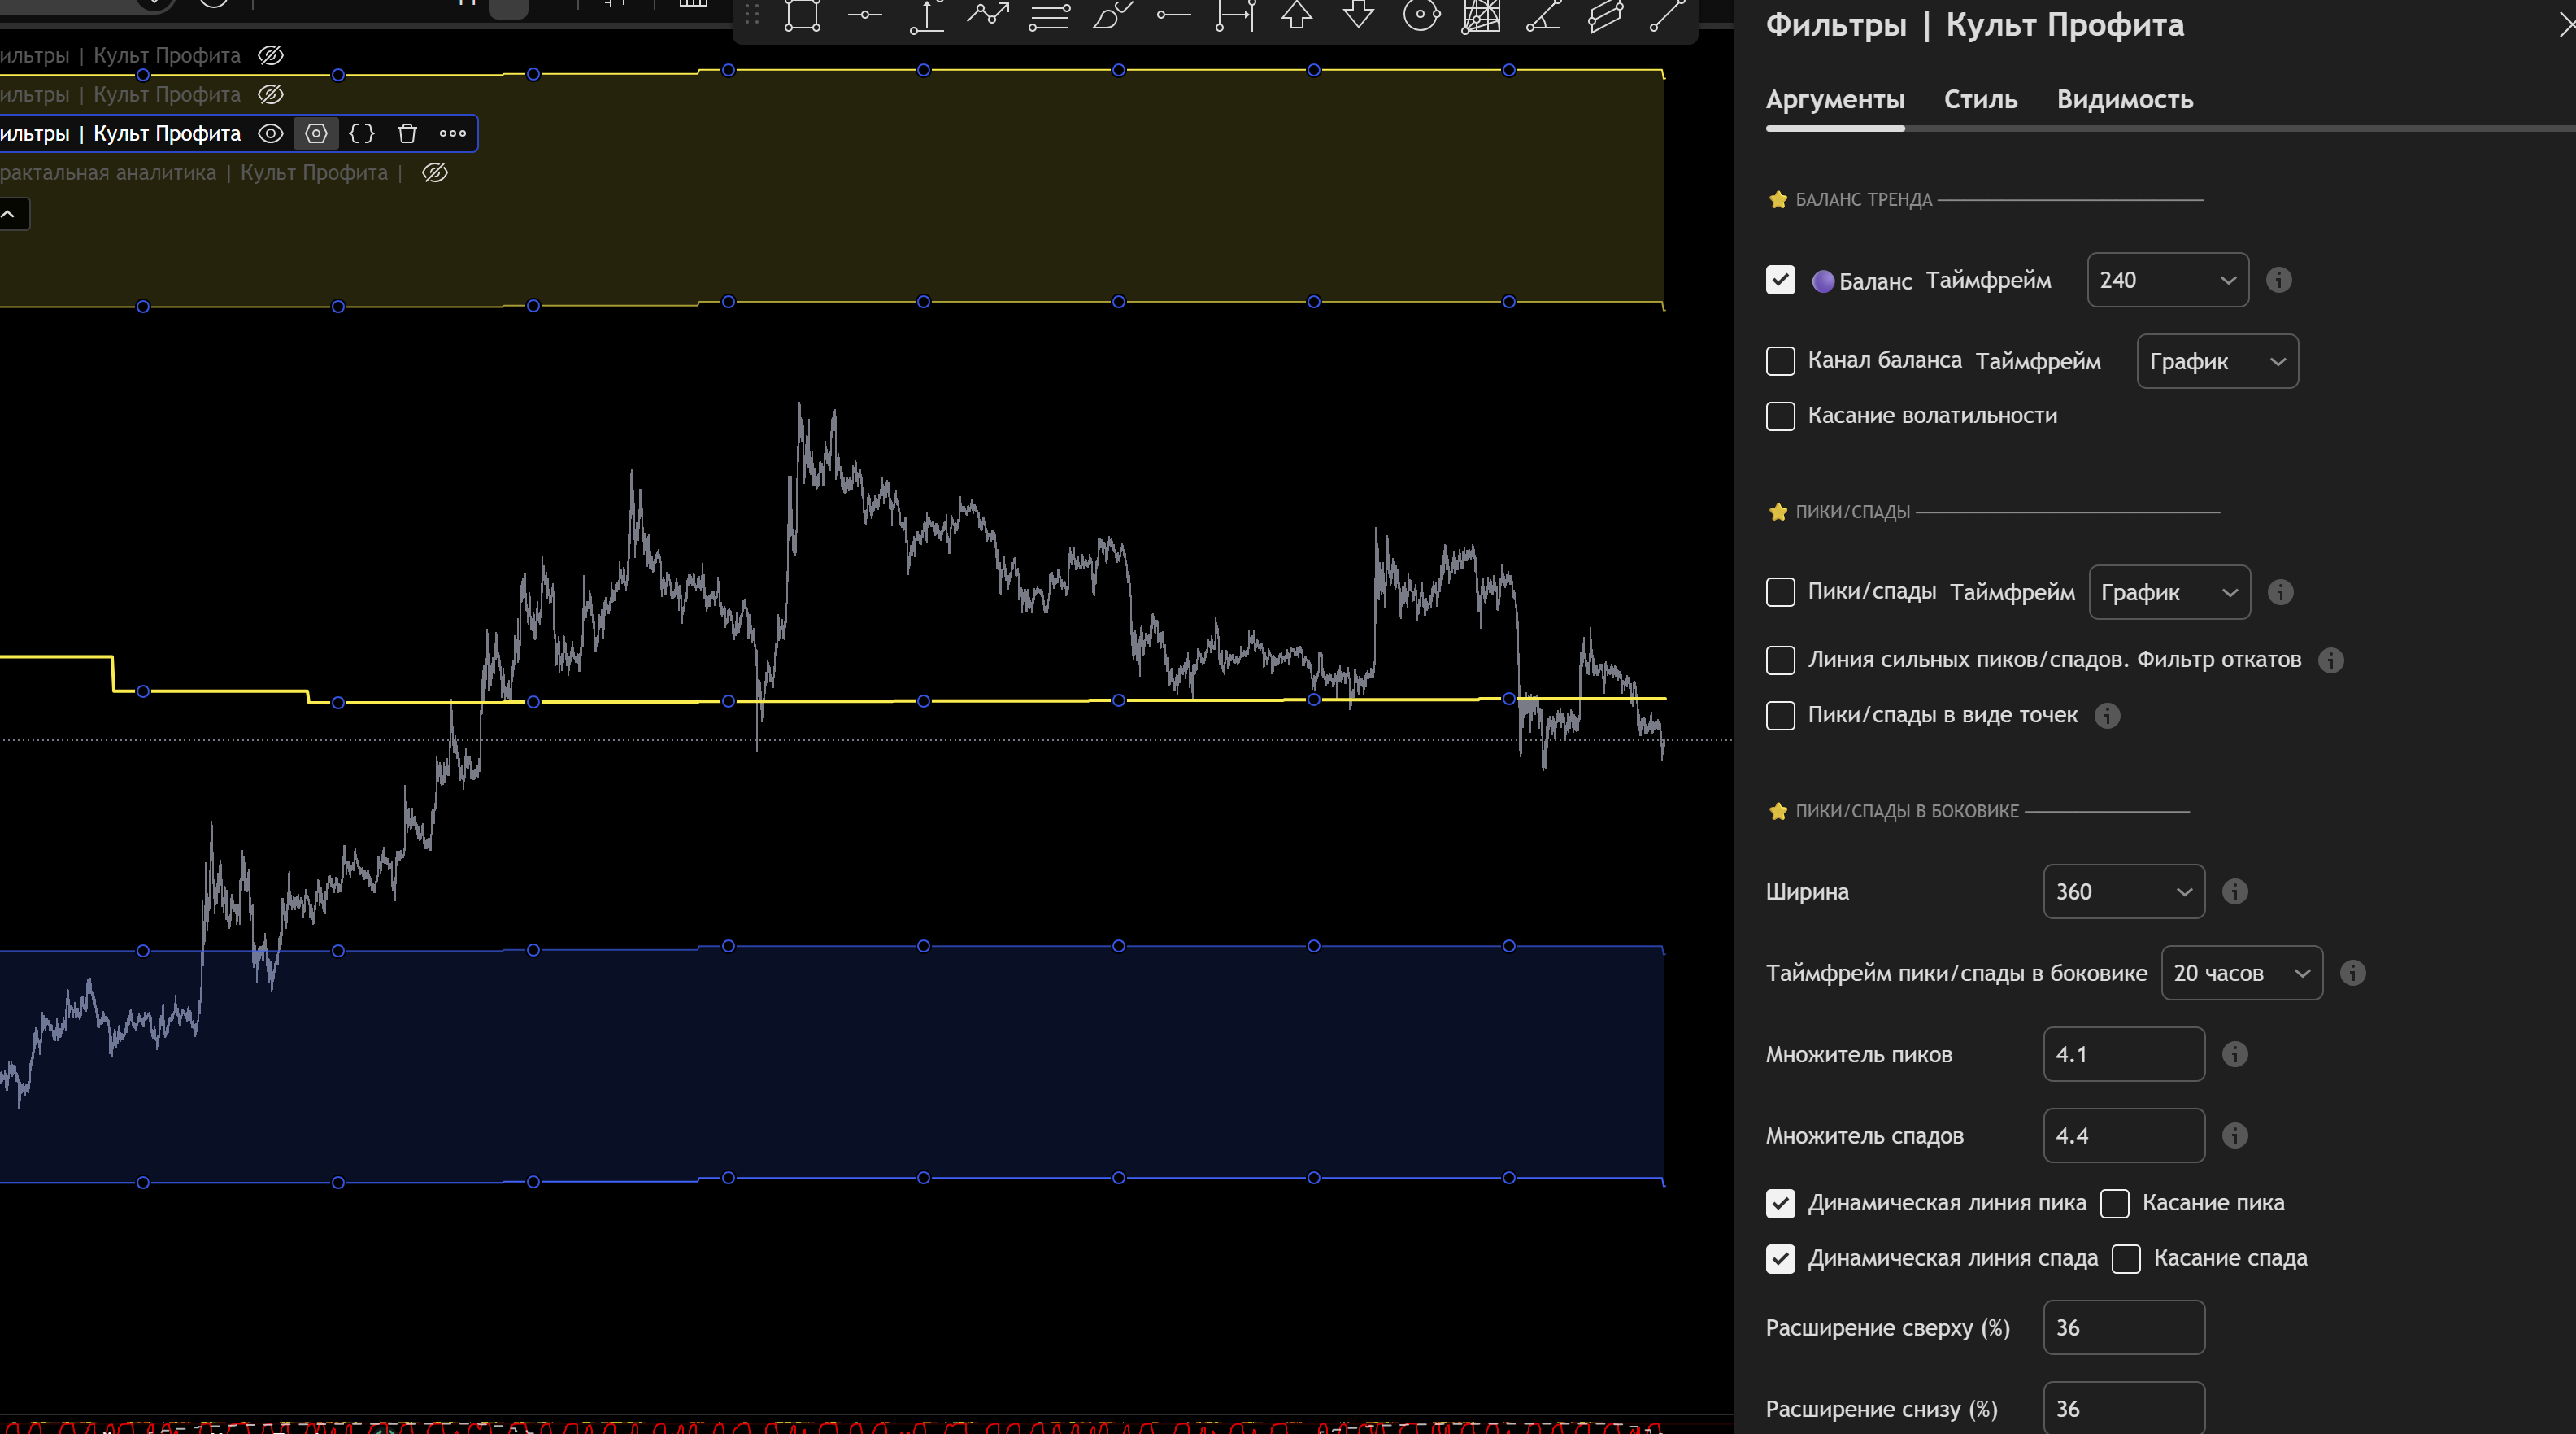This screenshot has height=1434, width=2576.
Task: Delete the selected Фильтры indicator
Action: [407, 133]
